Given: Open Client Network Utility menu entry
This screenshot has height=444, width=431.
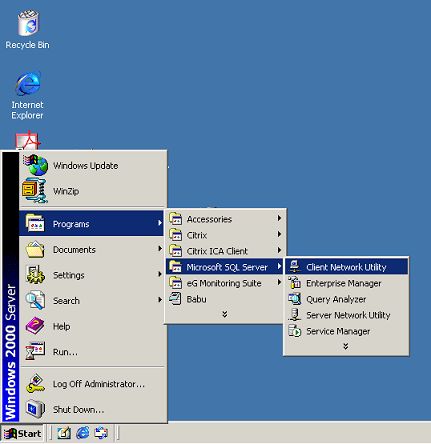Looking at the screenshot, I should click(x=346, y=267).
